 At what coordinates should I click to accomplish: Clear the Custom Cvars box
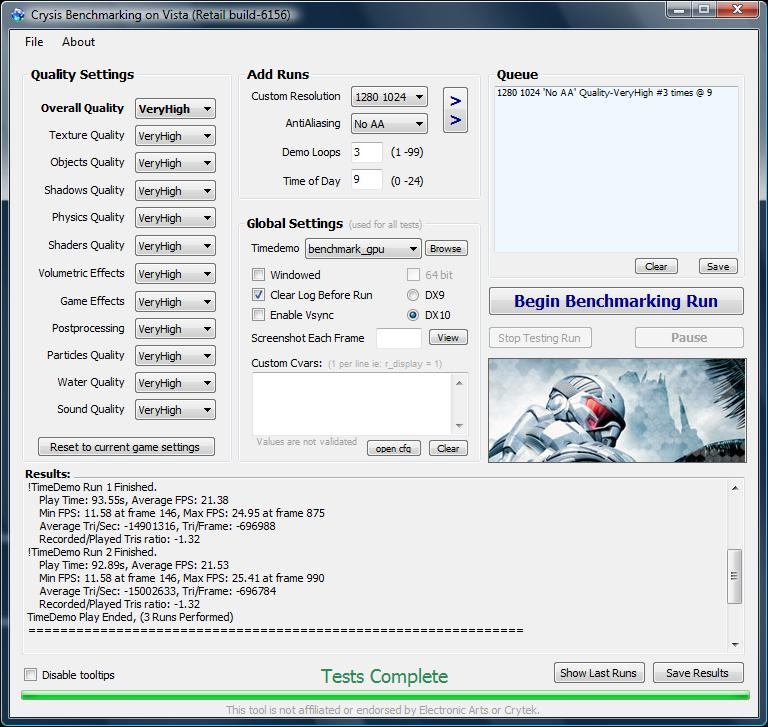point(448,448)
